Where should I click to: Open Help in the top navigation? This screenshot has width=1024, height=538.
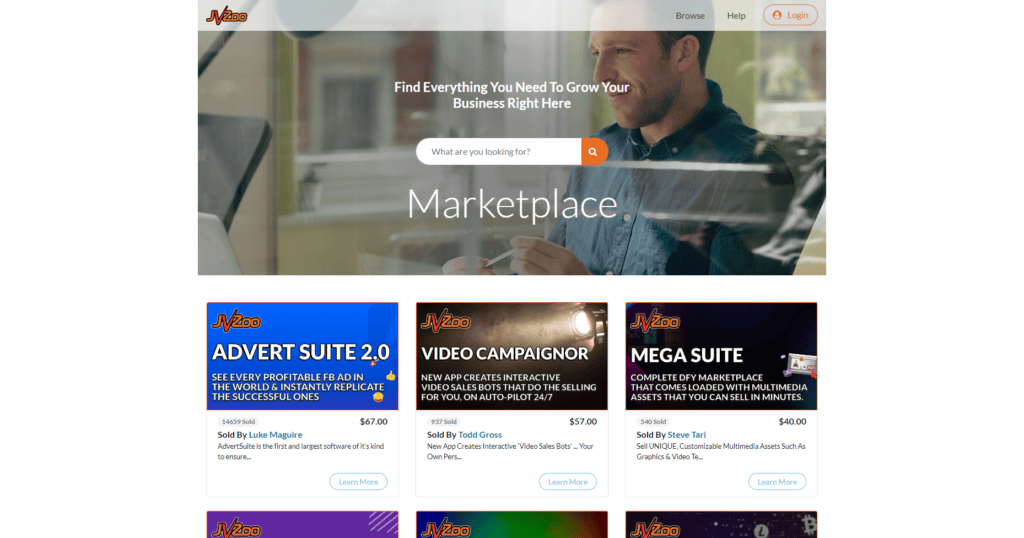736,16
